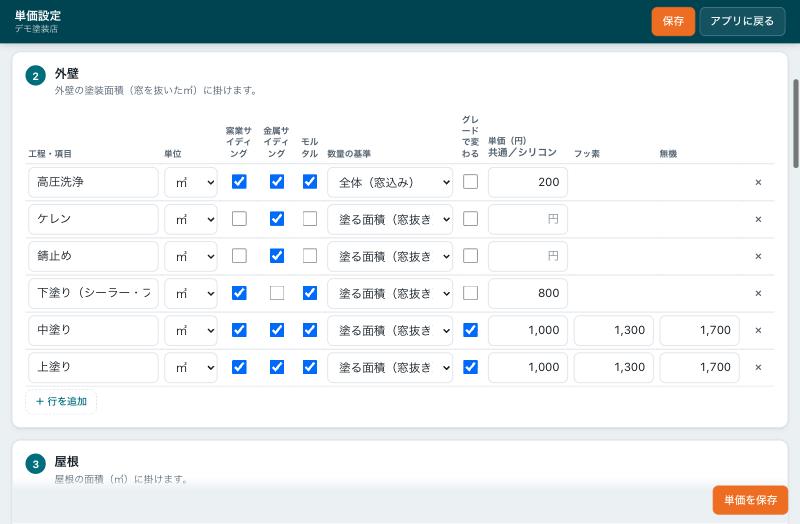The height and width of the screenshot is (524, 800).
Task: Click the フッ素 column header
Action: [x=587, y=154]
